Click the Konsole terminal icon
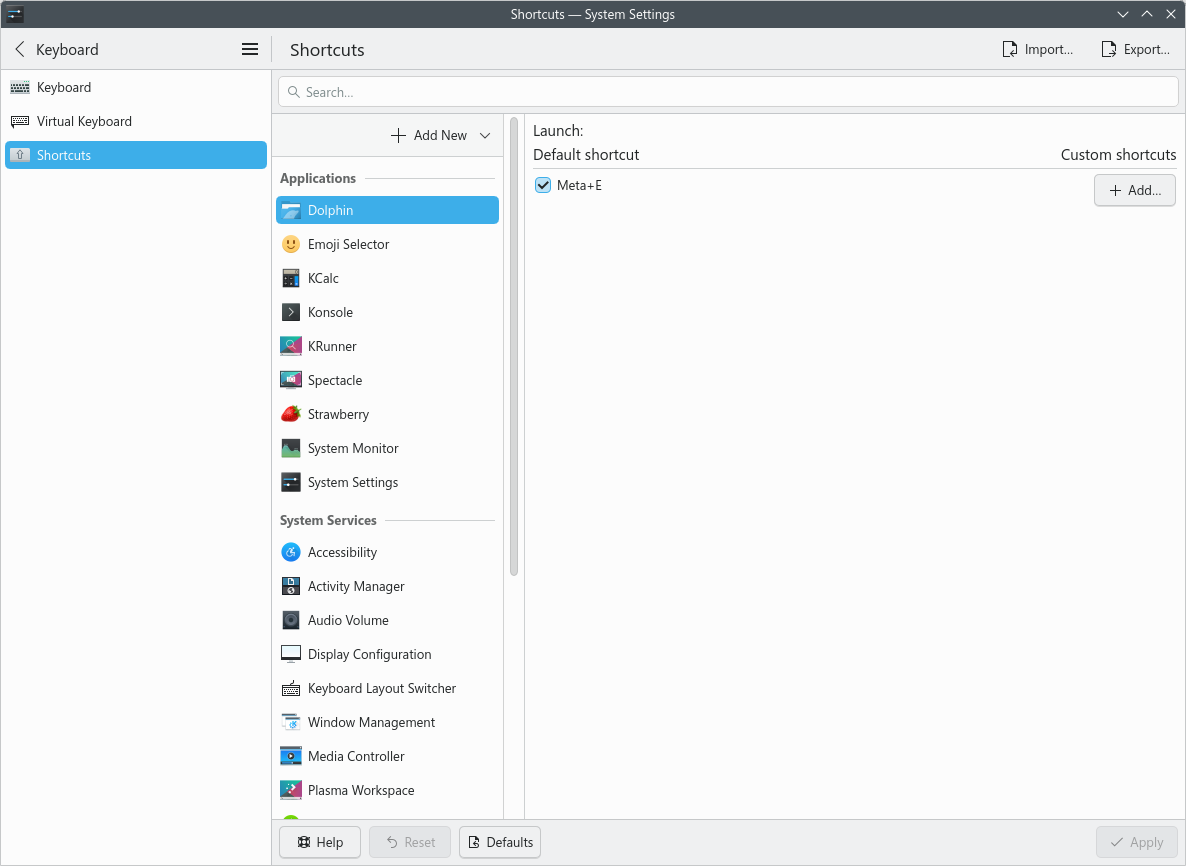This screenshot has width=1186, height=866. 291,312
